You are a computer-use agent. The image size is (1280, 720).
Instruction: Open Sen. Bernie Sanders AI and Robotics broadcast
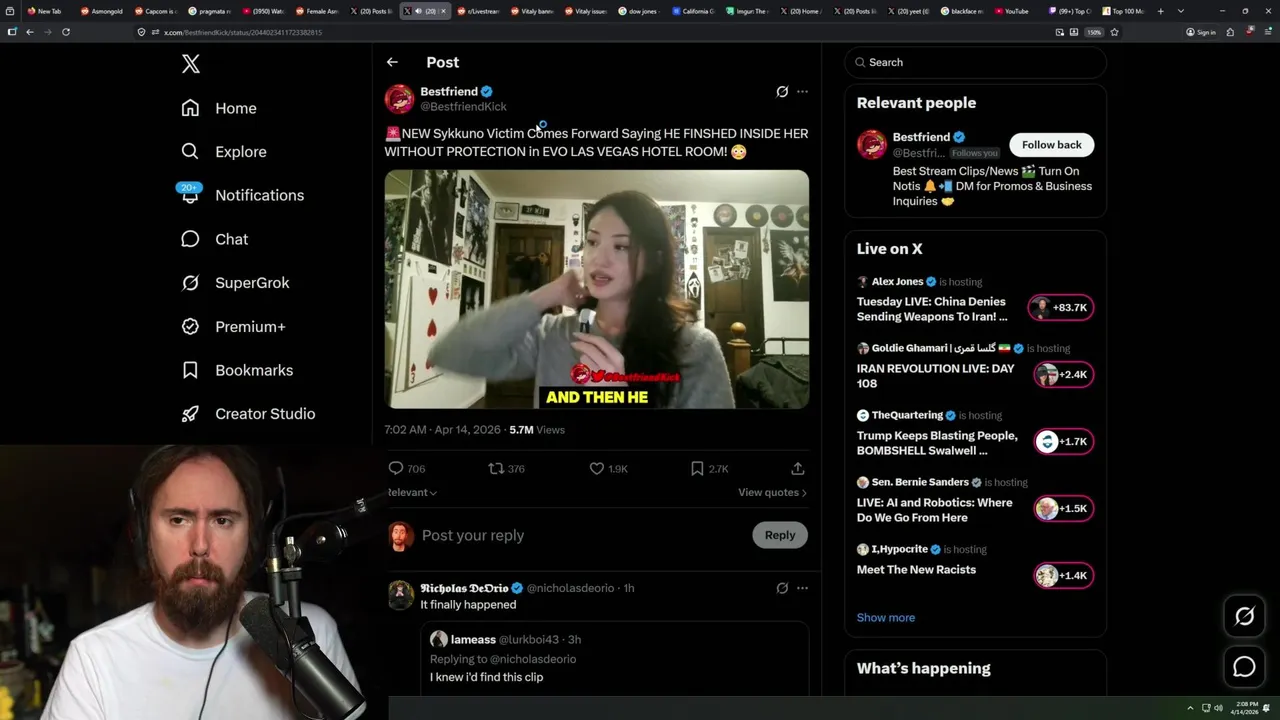coord(934,510)
